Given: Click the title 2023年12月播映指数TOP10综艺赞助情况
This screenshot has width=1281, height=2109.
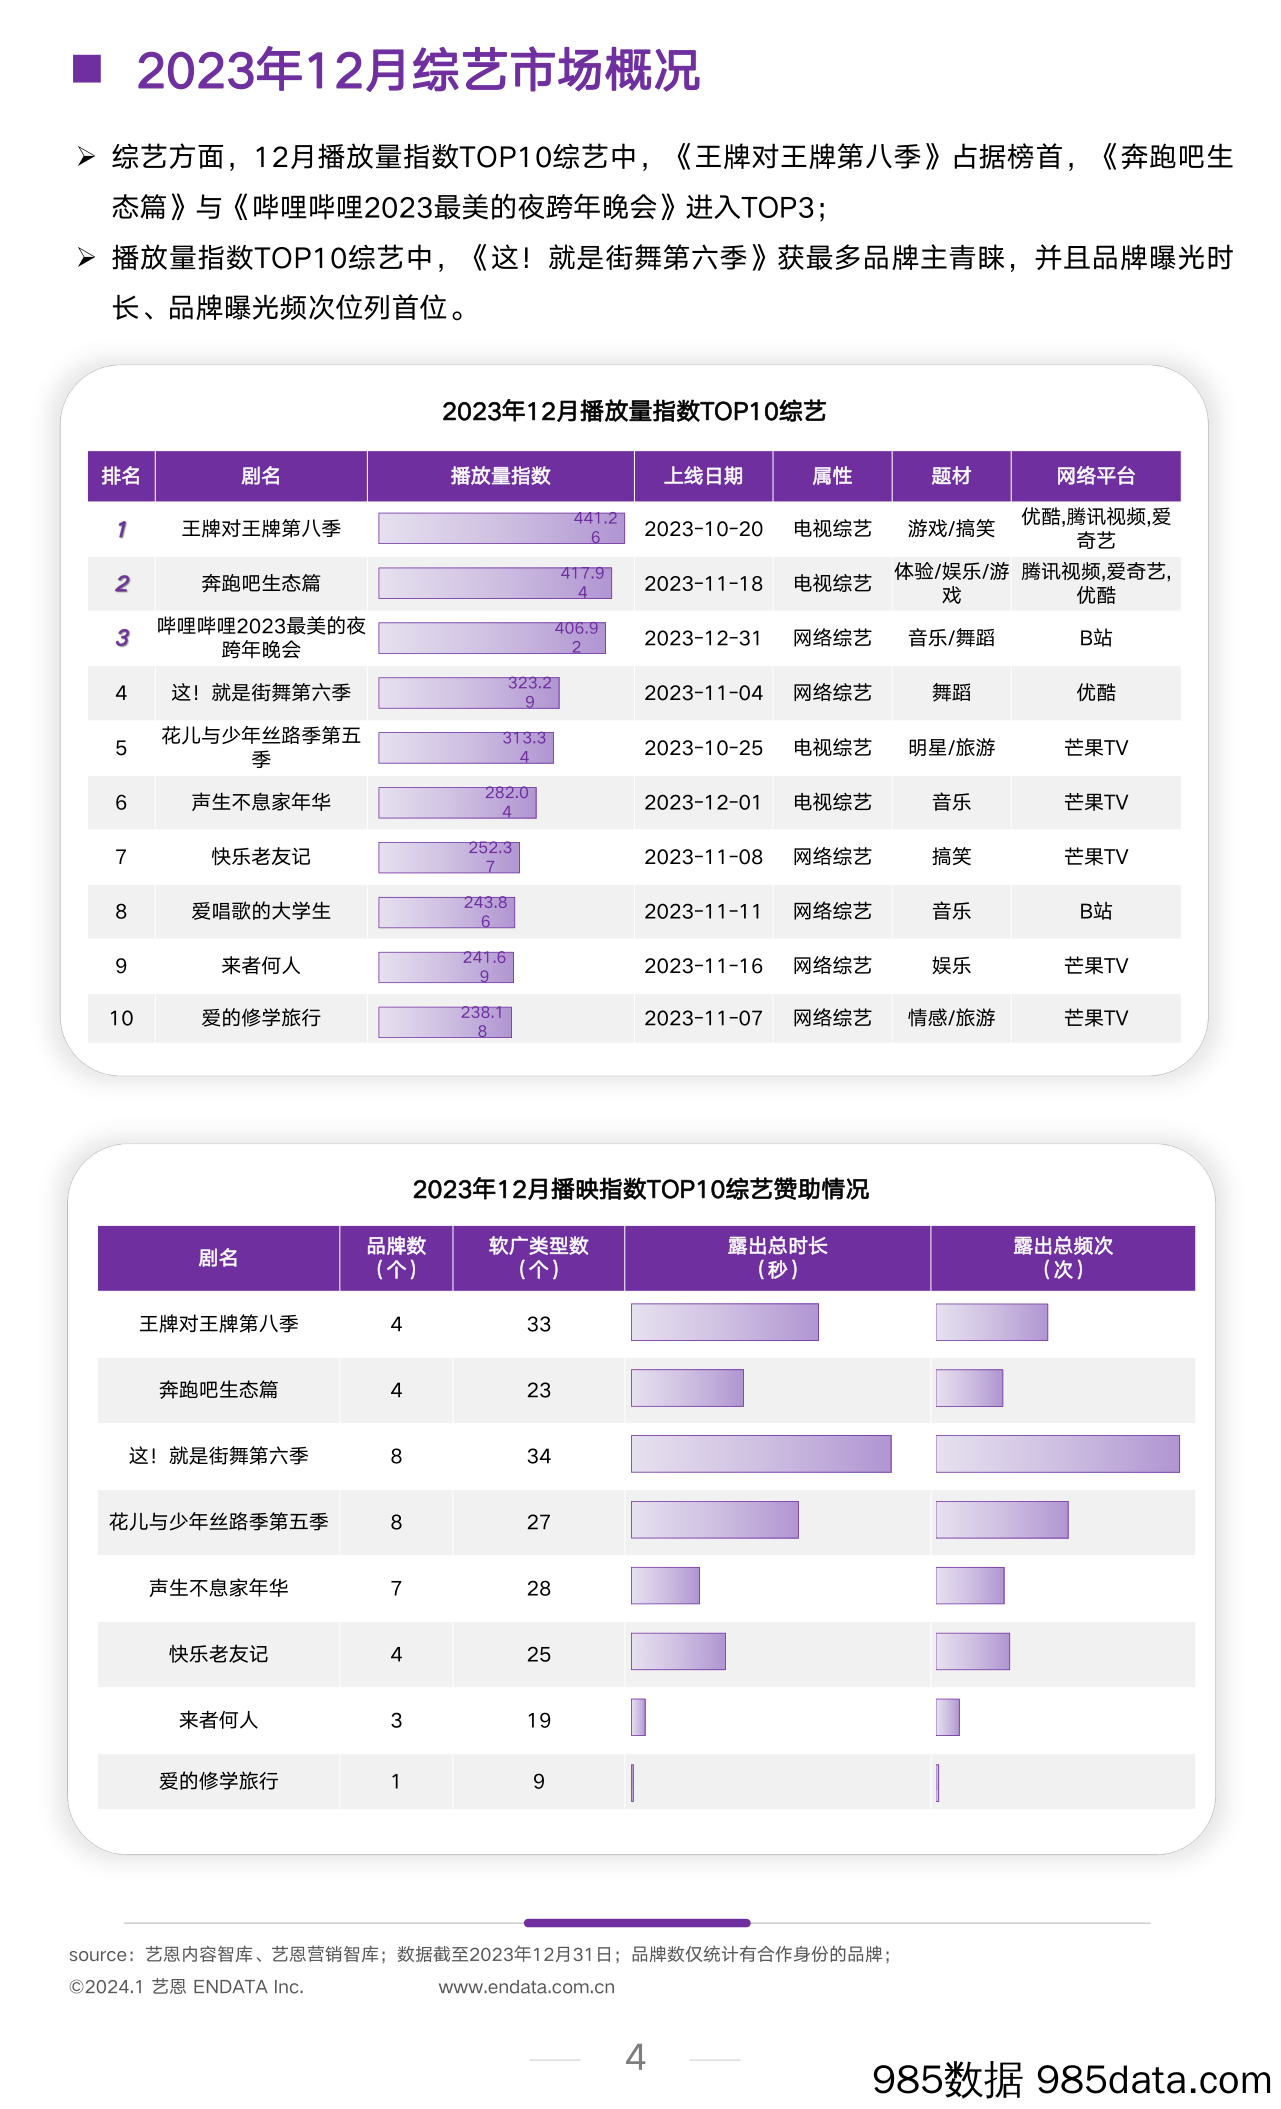Looking at the screenshot, I should click(x=641, y=1189).
